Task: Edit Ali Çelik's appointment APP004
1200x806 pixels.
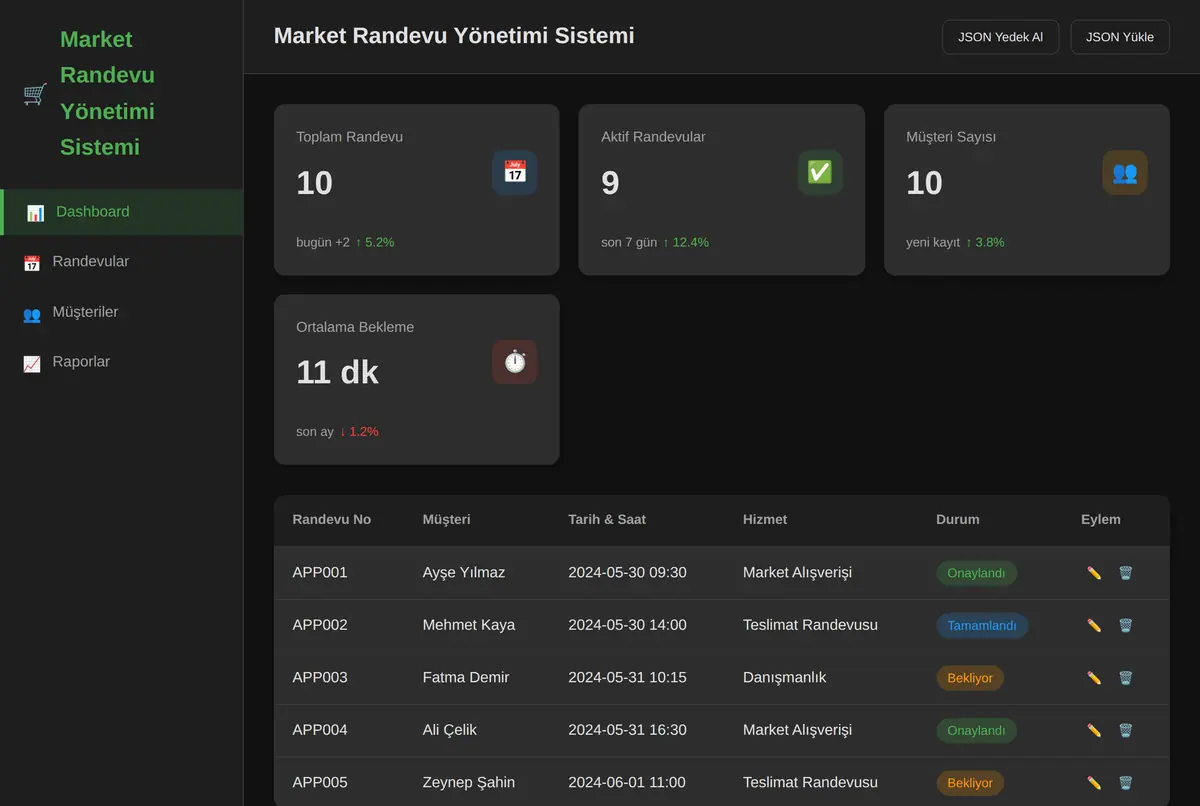Action: coord(1094,730)
